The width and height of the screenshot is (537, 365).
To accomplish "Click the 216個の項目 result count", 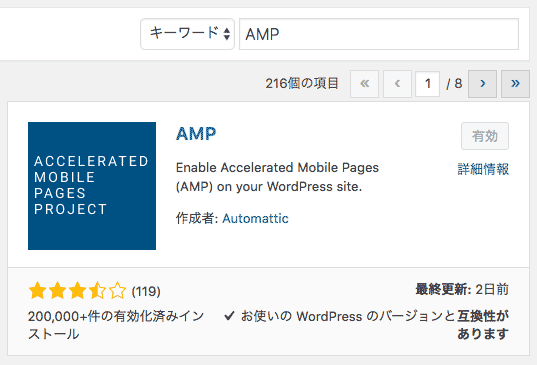I will pos(302,84).
